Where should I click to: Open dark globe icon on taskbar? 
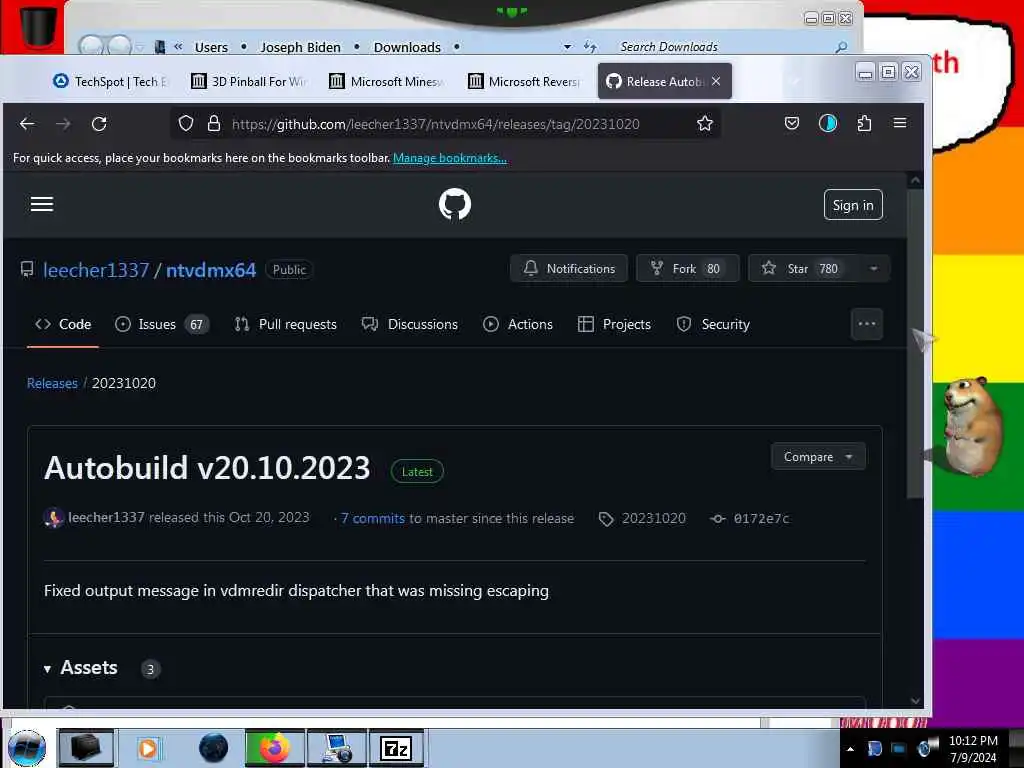[214, 748]
